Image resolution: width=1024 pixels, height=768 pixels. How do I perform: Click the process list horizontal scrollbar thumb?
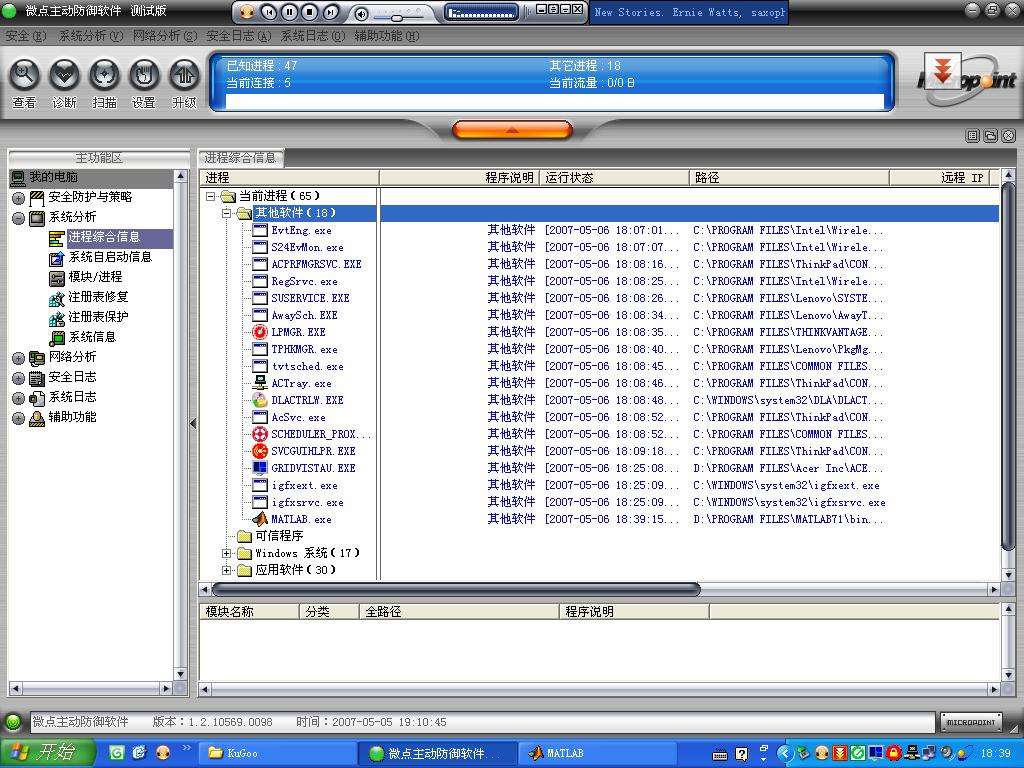pyautogui.click(x=456, y=590)
